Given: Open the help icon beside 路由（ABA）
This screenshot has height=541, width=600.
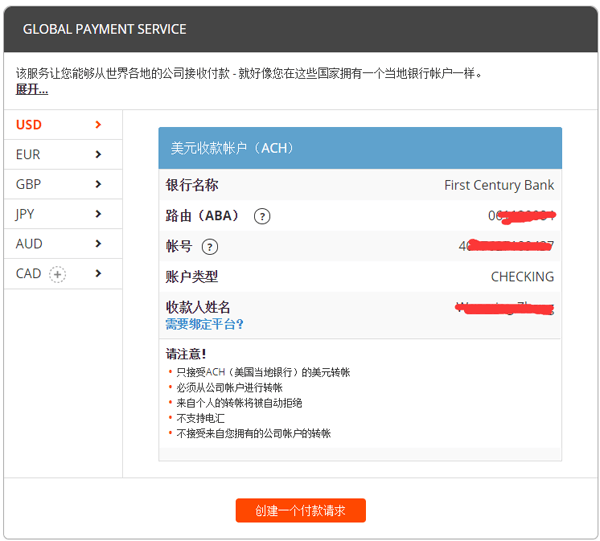Looking at the screenshot, I should 262,217.
